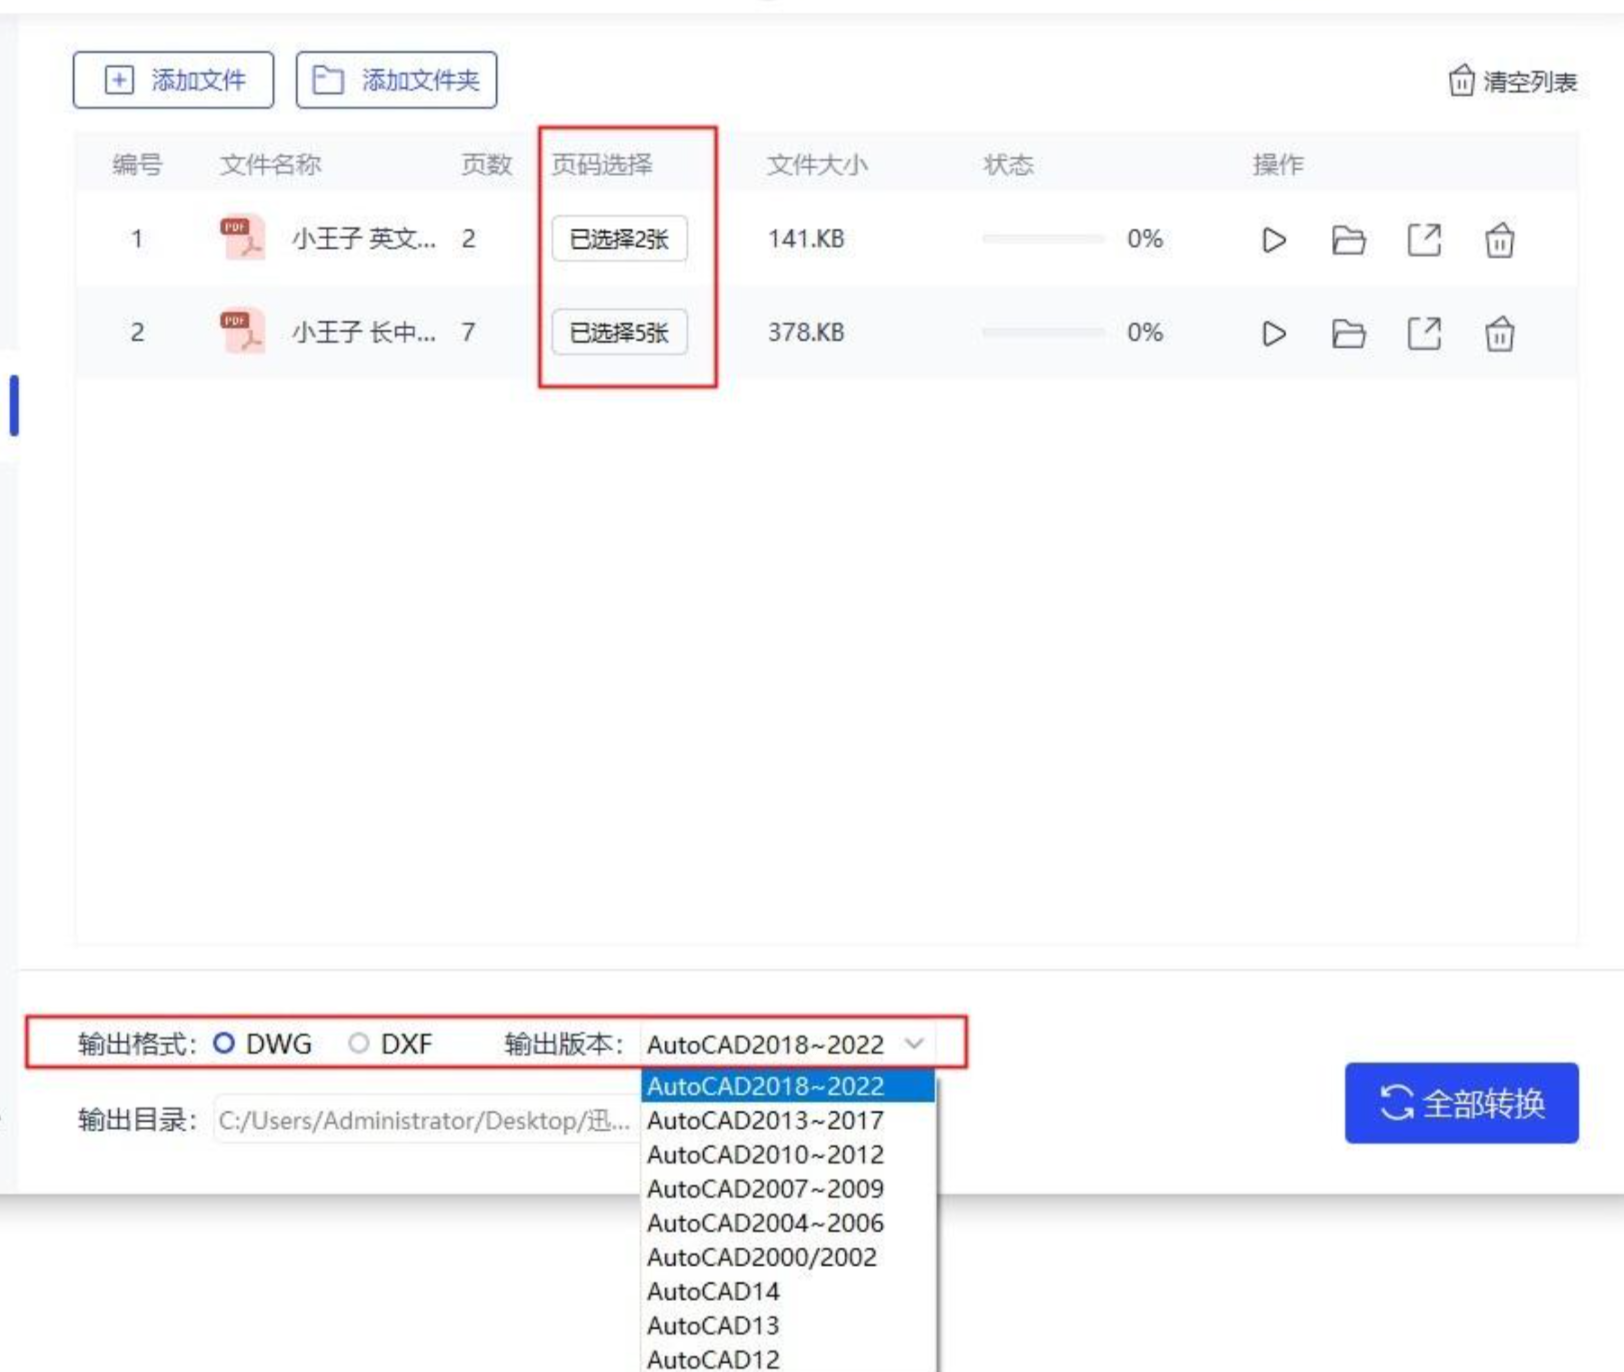Start converting file 1 with play icon

1273,240
